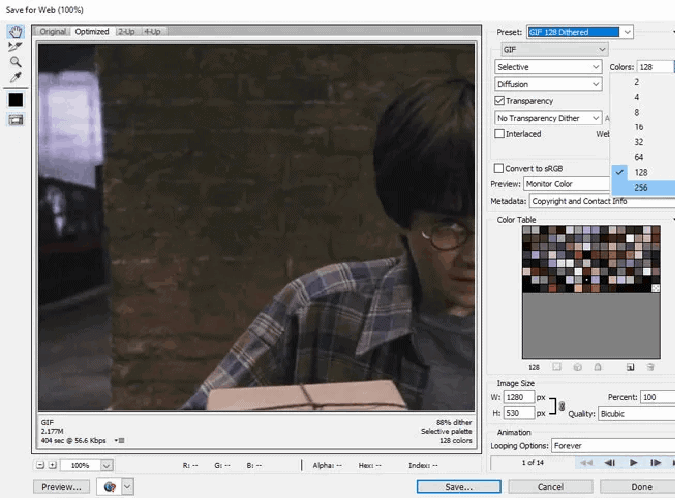This screenshot has height=500, width=675.
Task: Click the black eyedropper color swatch
Action: 15,100
